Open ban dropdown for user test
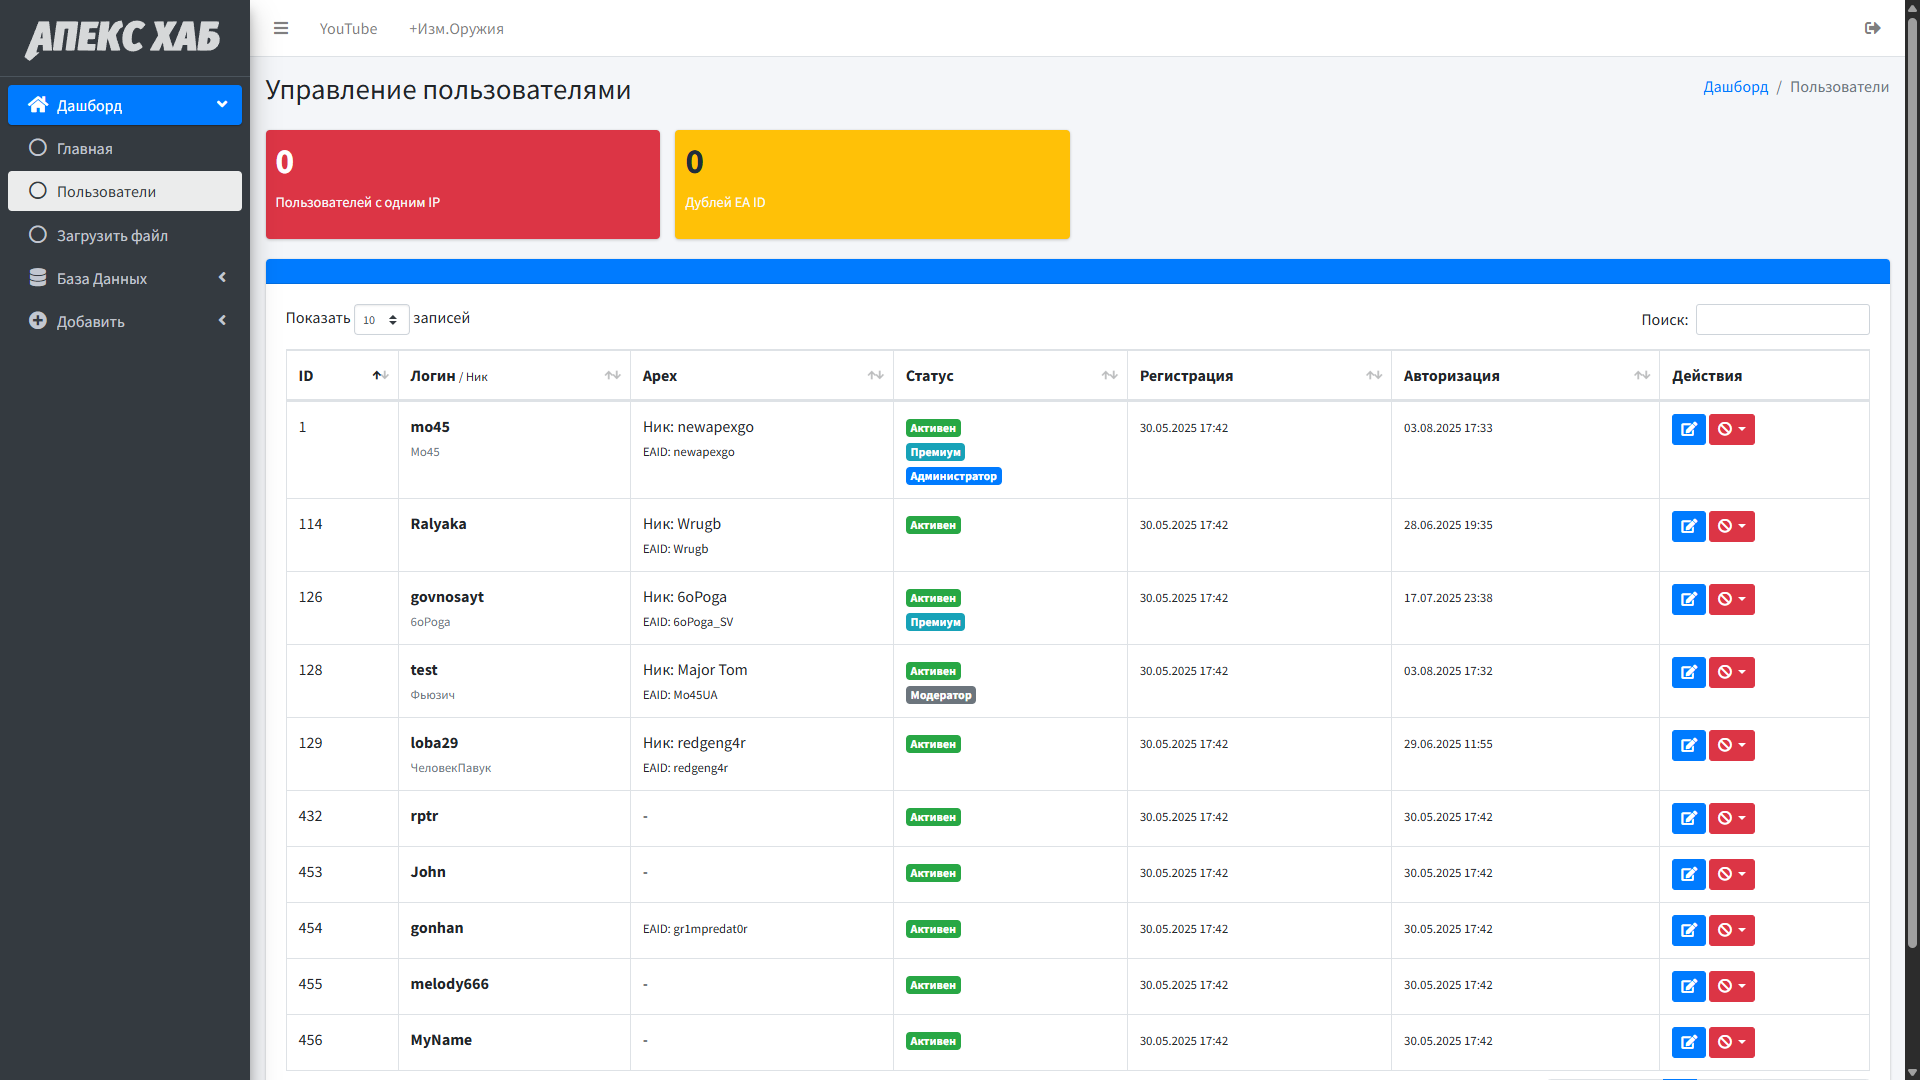 click(x=1731, y=672)
